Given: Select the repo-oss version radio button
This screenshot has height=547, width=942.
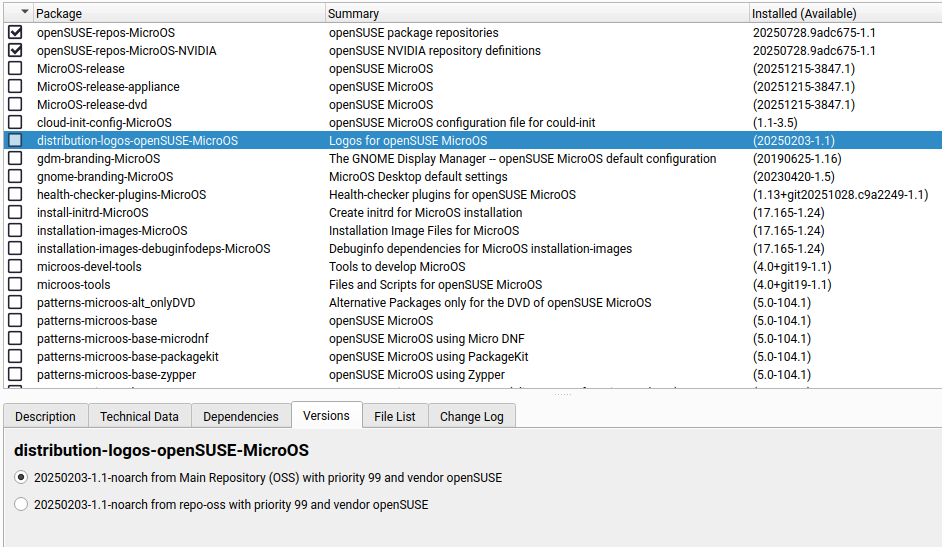Looking at the screenshot, I should (21, 505).
